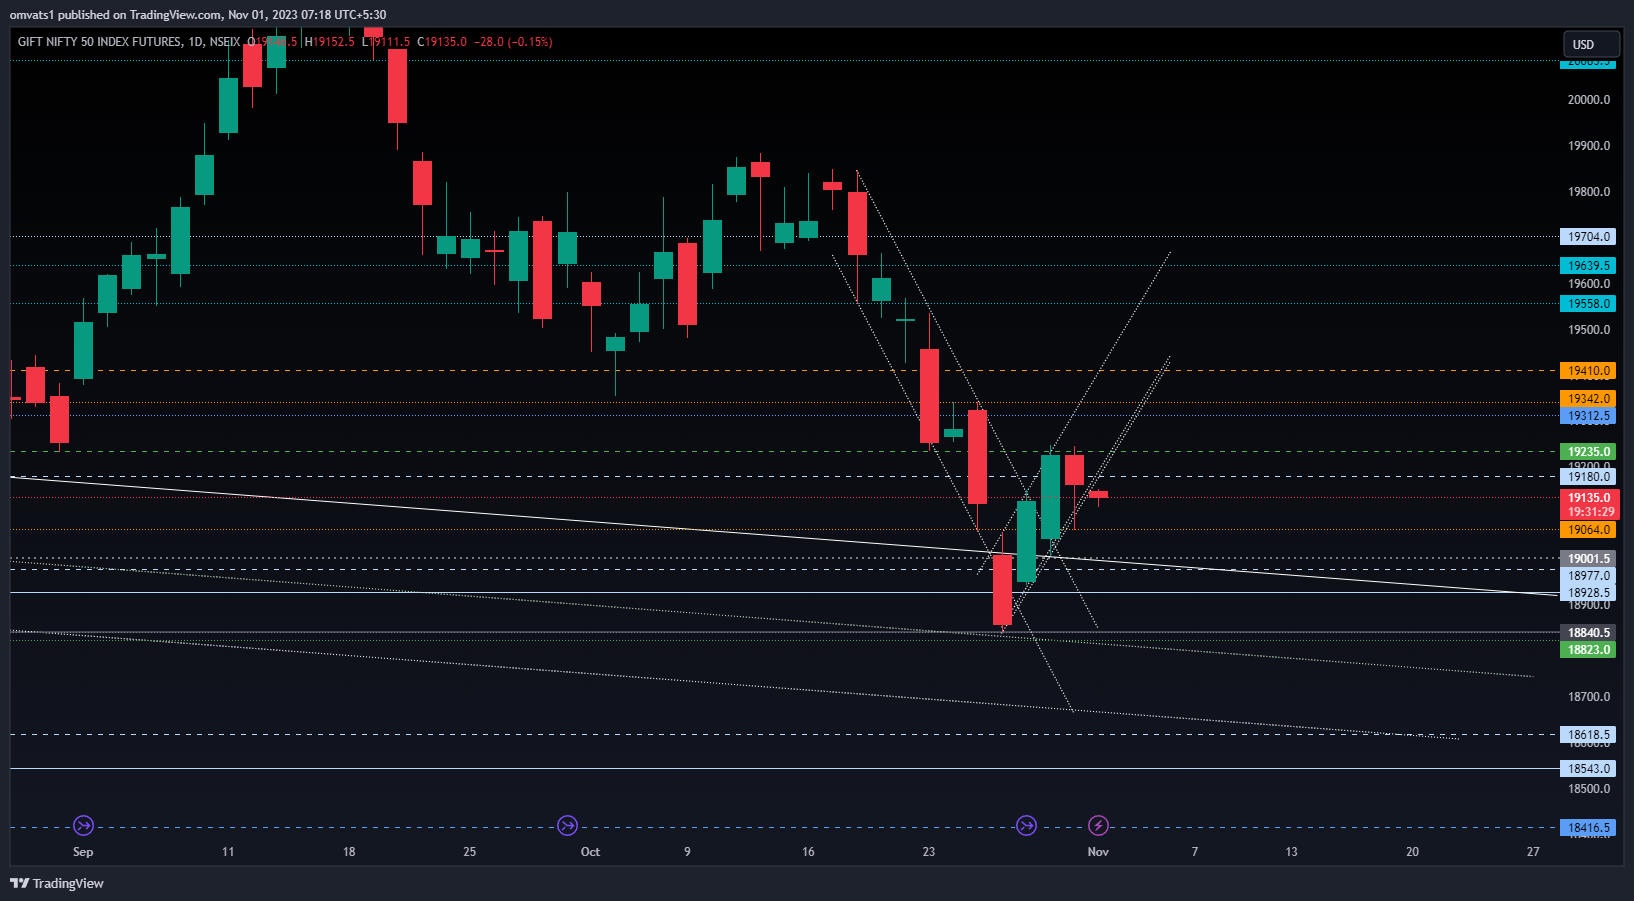Click the change value −28.0 (−0.15%)
The width and height of the screenshot is (1634, 901).
point(513,42)
